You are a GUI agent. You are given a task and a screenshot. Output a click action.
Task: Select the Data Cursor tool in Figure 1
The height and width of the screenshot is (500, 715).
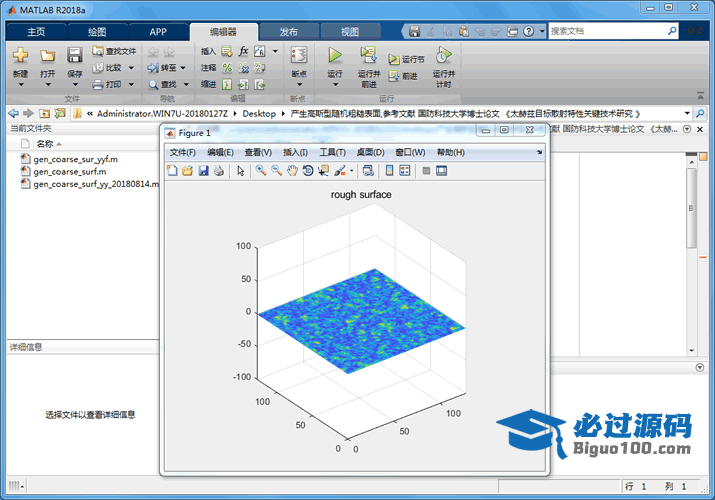324,170
